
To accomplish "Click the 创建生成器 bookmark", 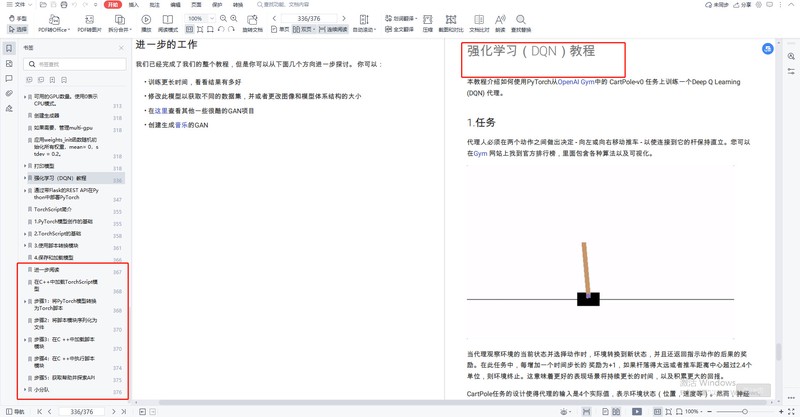I will pos(46,116).
